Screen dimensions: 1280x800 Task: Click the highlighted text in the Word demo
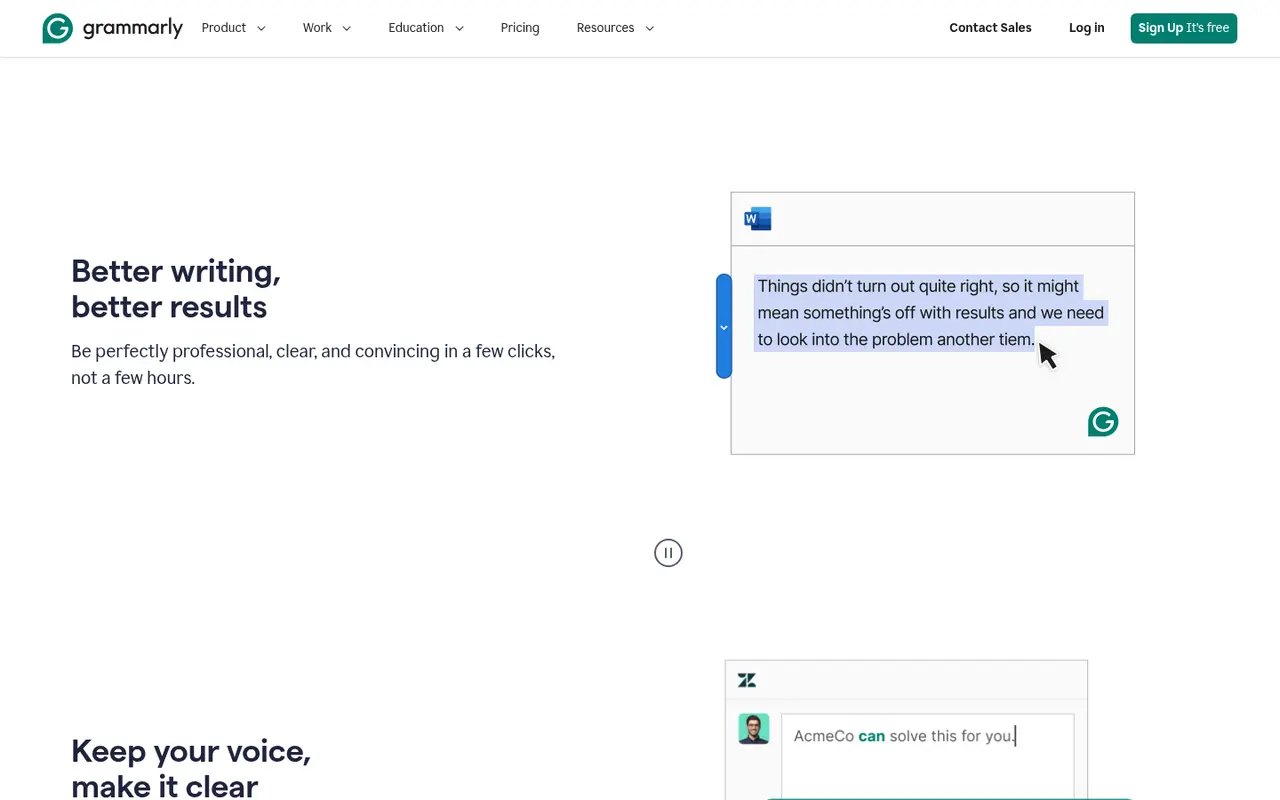(x=930, y=313)
